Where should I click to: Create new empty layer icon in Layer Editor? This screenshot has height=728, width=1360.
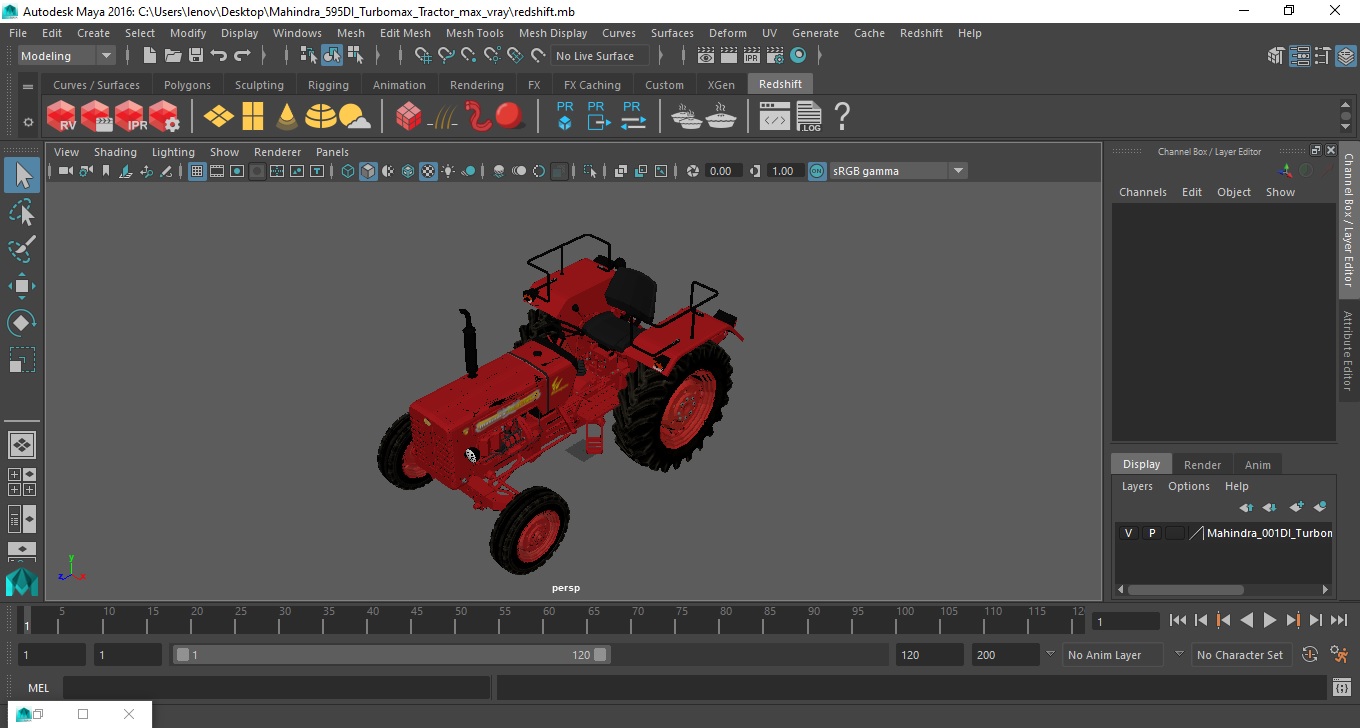click(x=1296, y=508)
